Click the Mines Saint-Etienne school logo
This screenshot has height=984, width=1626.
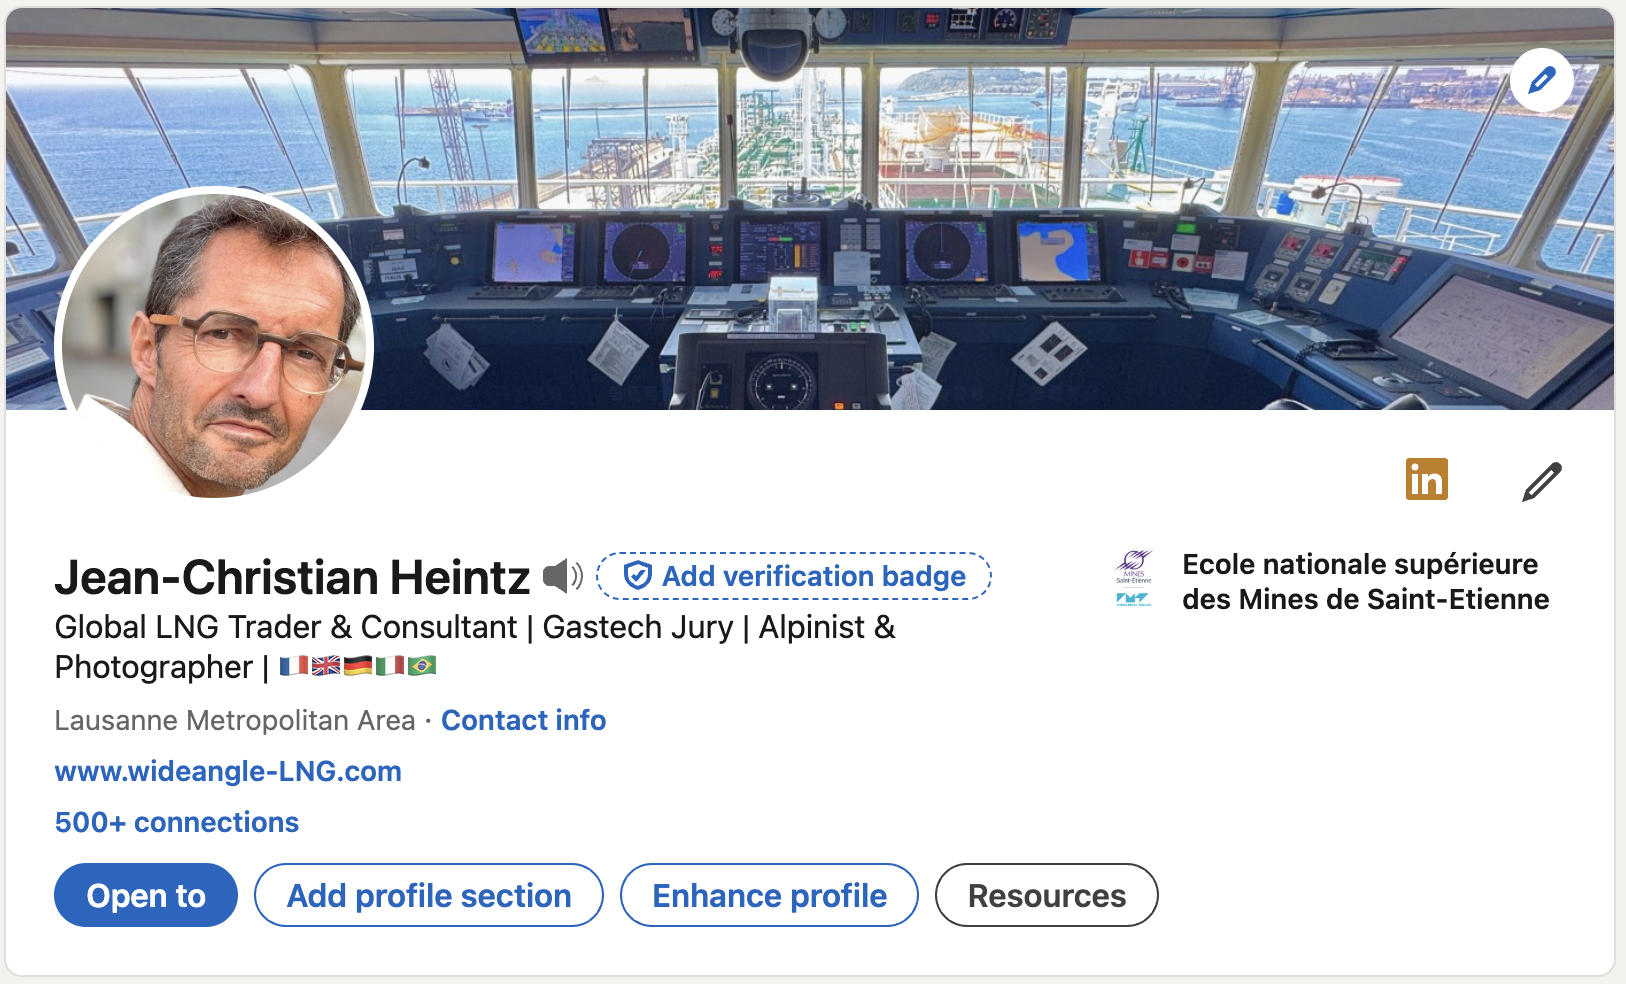(1134, 580)
